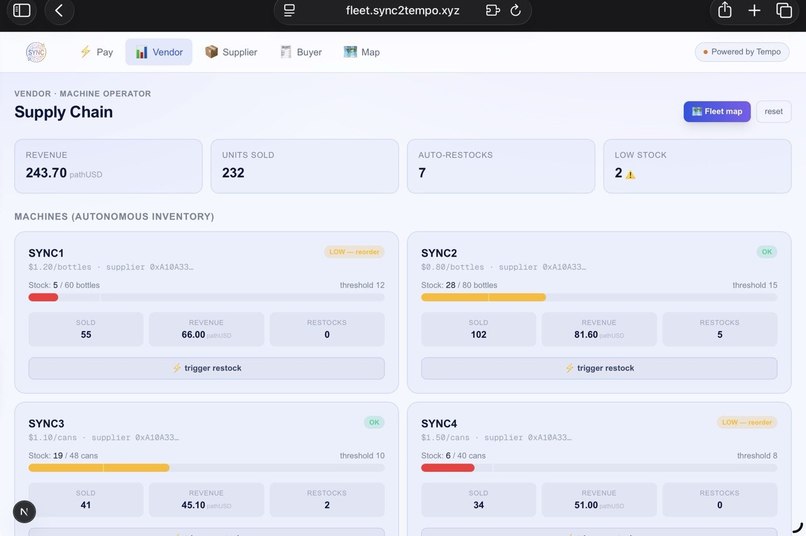Click the SYNC2 machine title
Image resolution: width=806 pixels, height=536 pixels.
point(439,253)
